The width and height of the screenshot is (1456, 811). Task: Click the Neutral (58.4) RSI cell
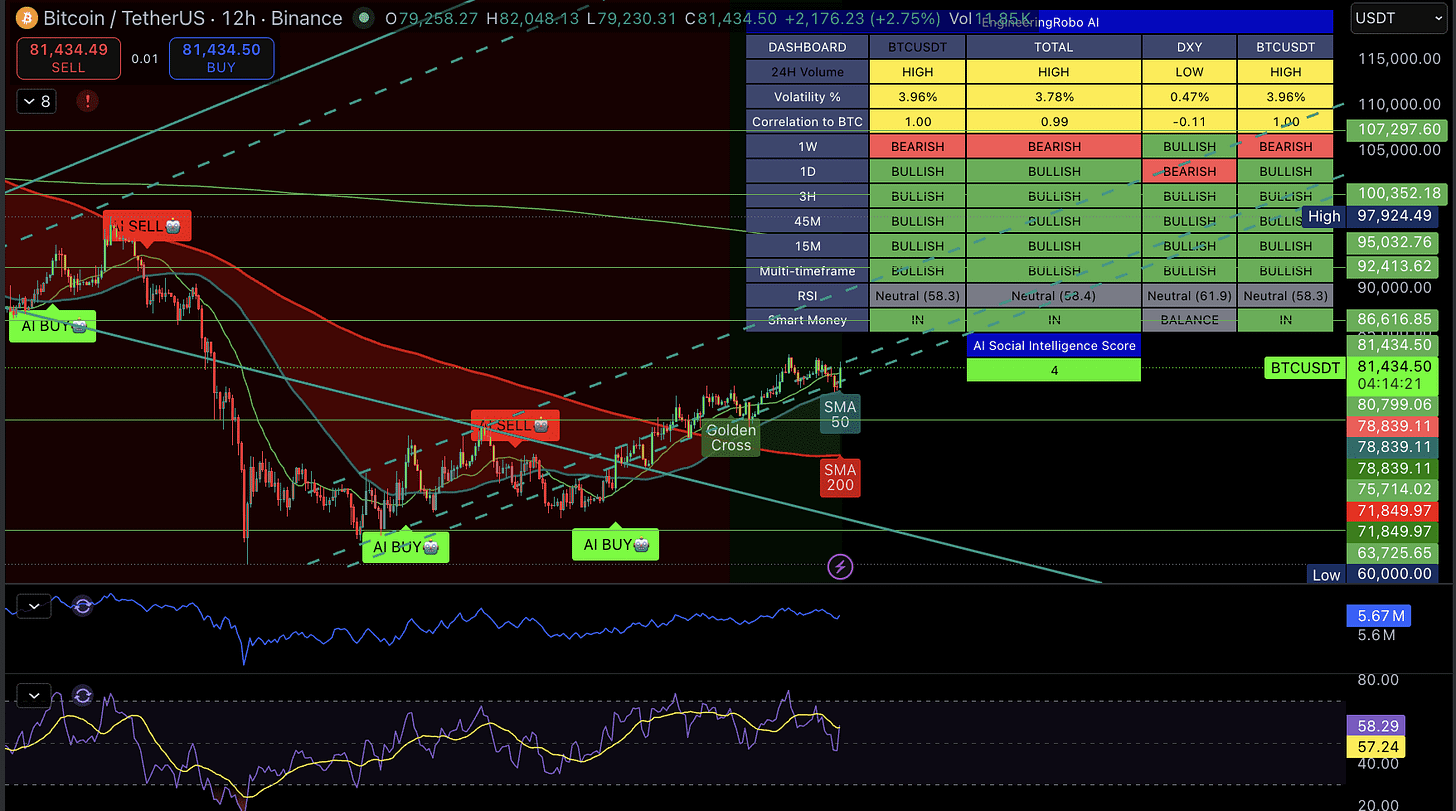point(1053,295)
